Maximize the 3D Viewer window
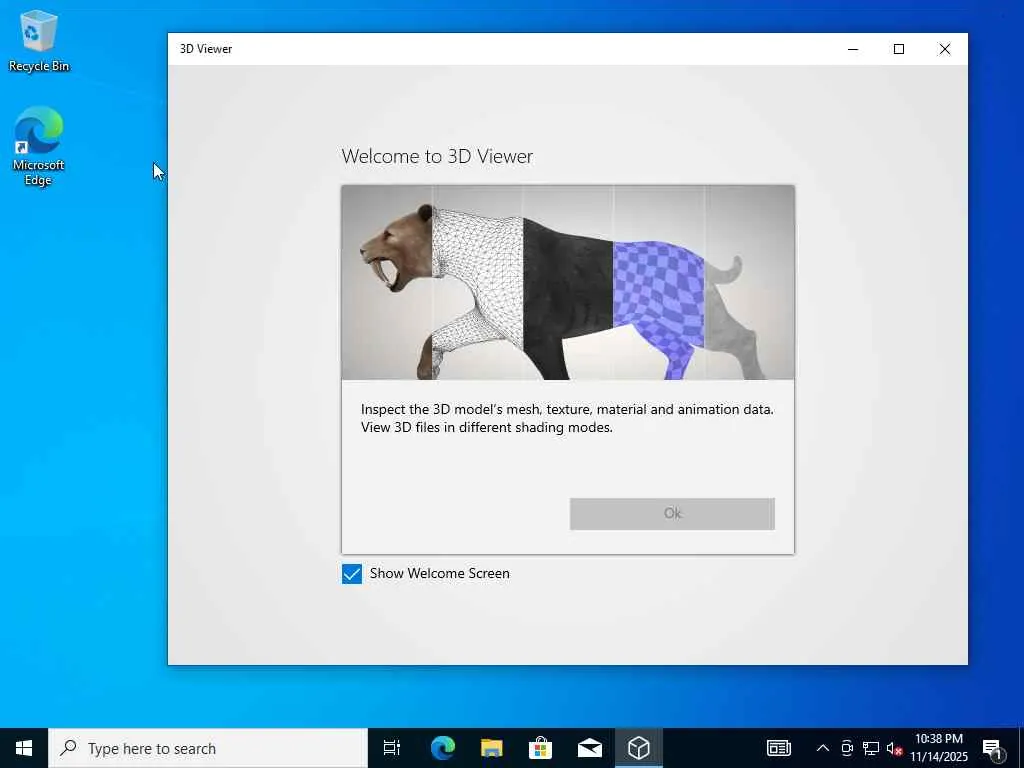The width and height of the screenshot is (1024, 768). (x=899, y=49)
